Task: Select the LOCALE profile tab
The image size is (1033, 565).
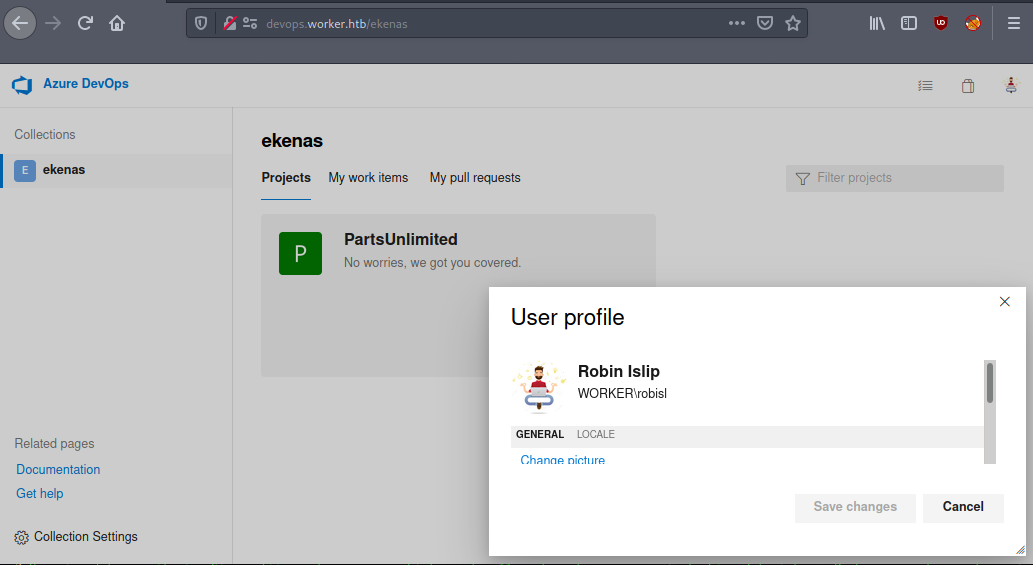Action: [596, 435]
